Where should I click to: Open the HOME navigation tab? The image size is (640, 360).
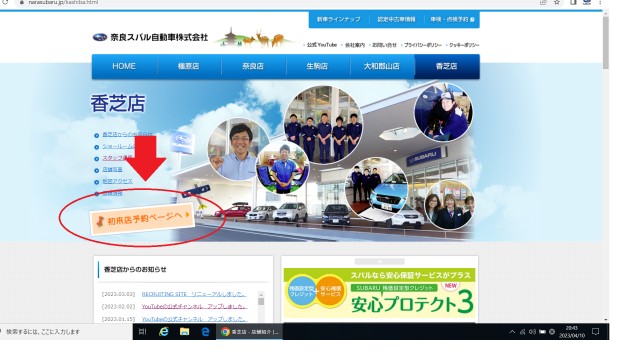pyautogui.click(x=124, y=66)
